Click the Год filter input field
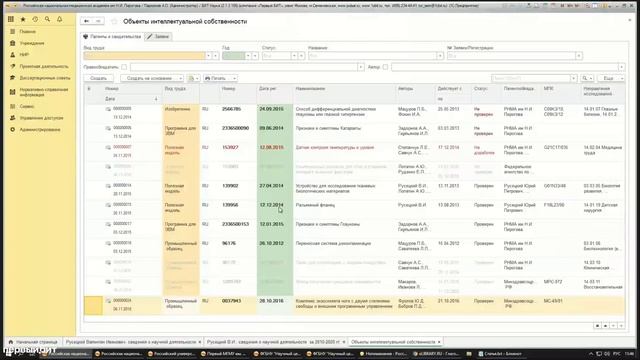The width and height of the screenshot is (640, 360). (x=233, y=56)
